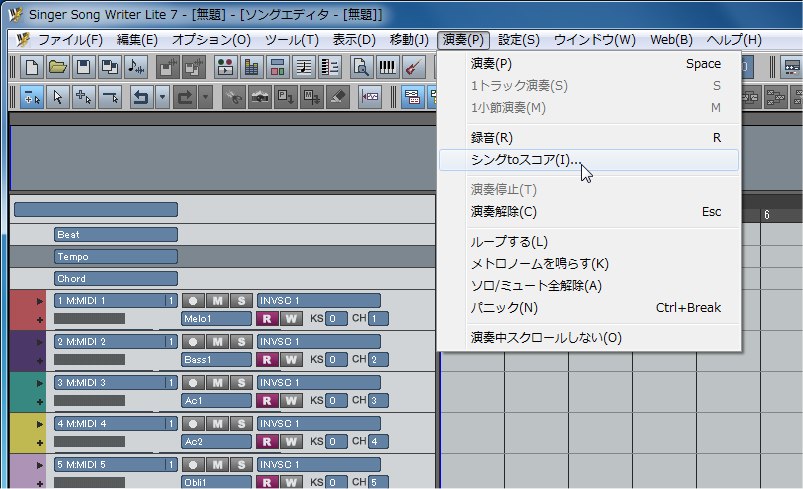Image resolution: width=803 pixels, height=489 pixels.
Task: Create a new song file
Action: 32,67
